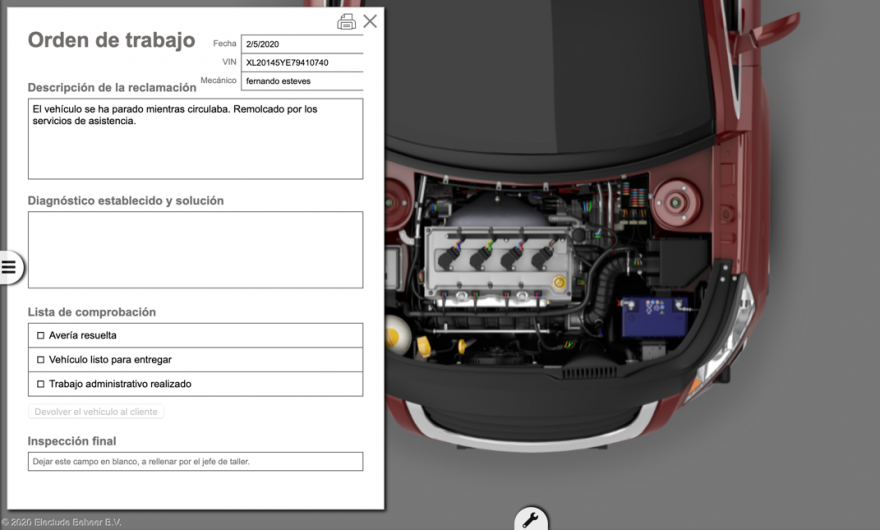The image size is (880, 530).
Task: Check the Avería resuelta checkbox
Action: (x=41, y=336)
